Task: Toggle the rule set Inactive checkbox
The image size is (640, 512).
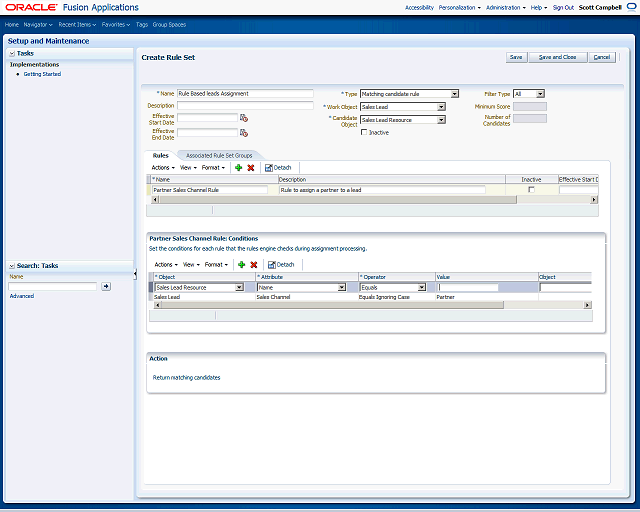Action: pos(364,132)
